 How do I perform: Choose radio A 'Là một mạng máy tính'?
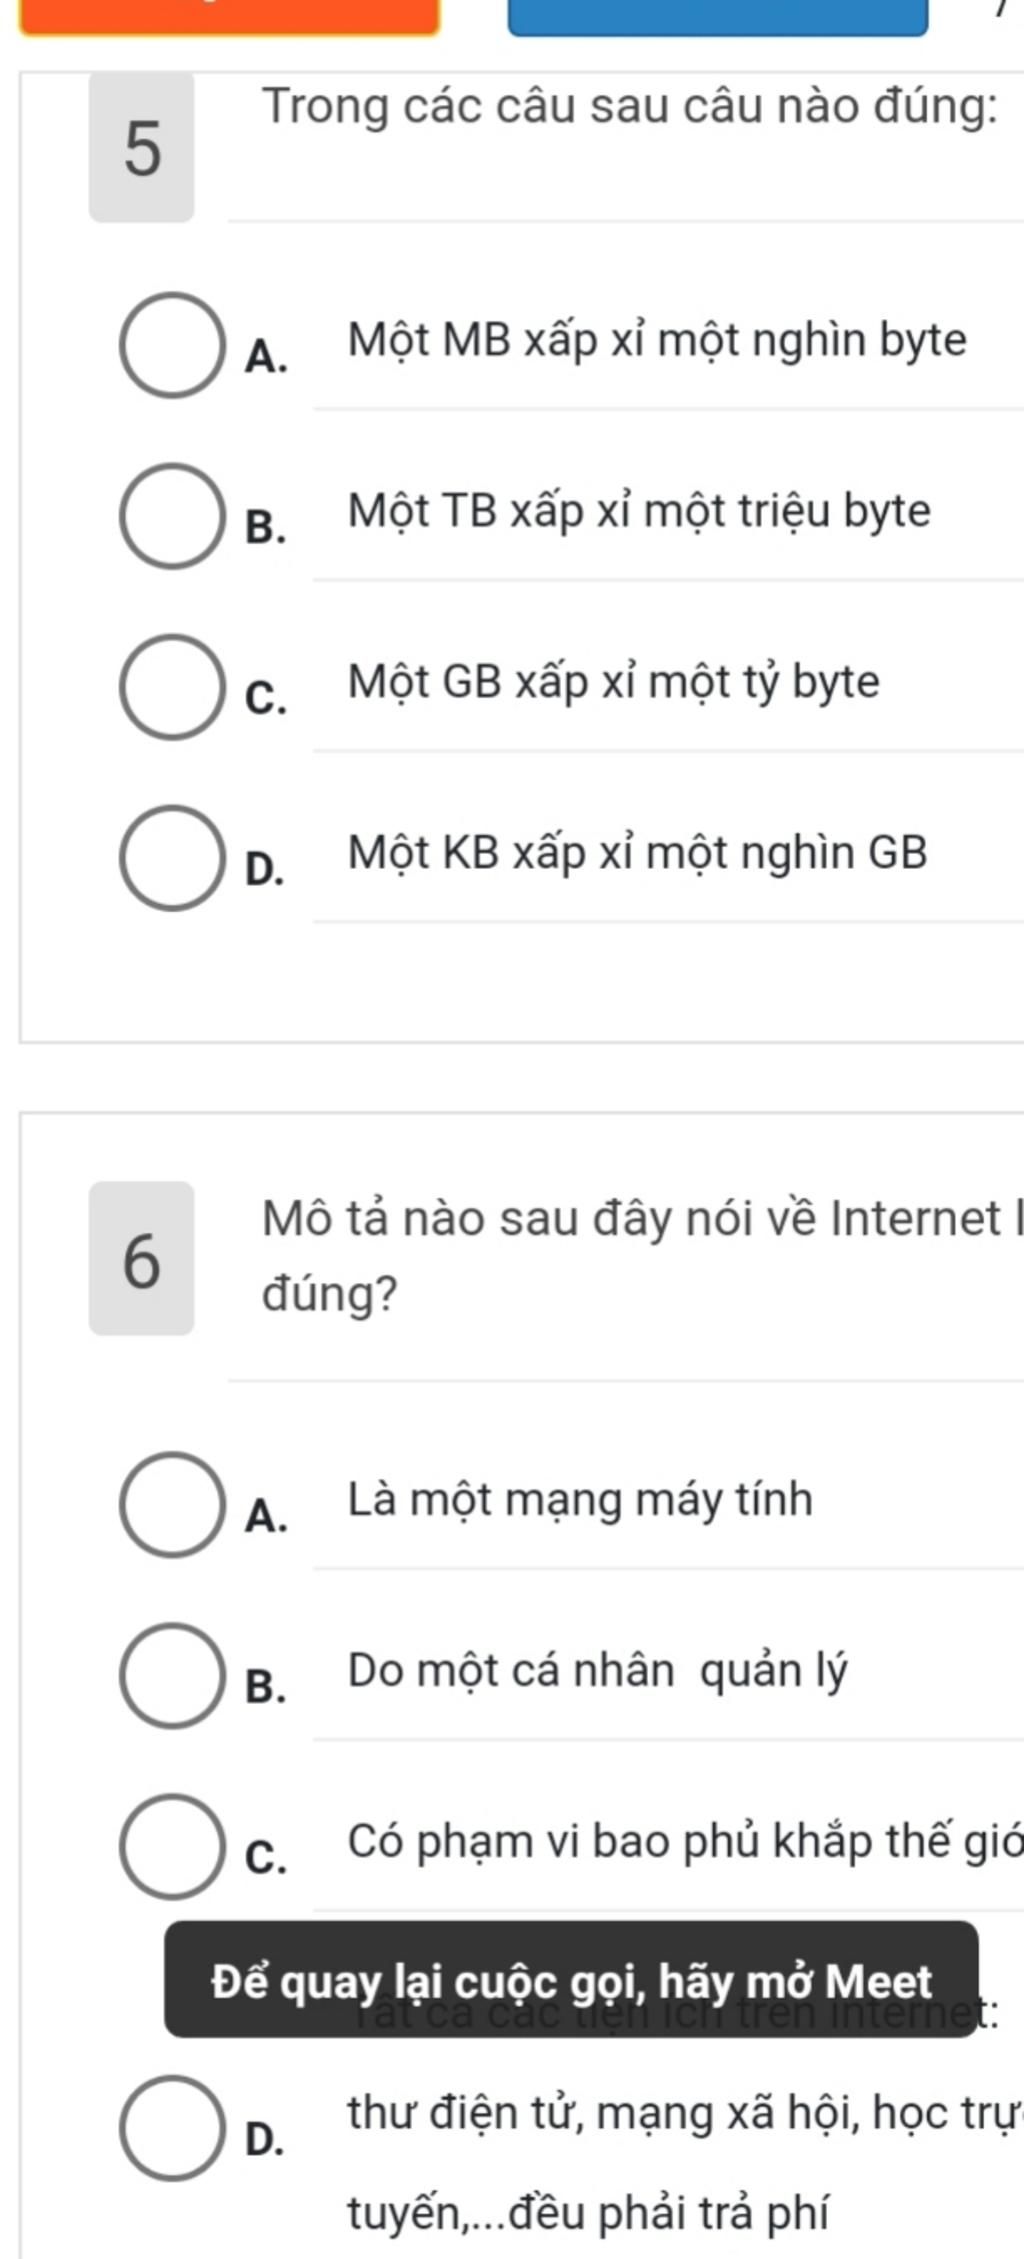(x=171, y=1504)
